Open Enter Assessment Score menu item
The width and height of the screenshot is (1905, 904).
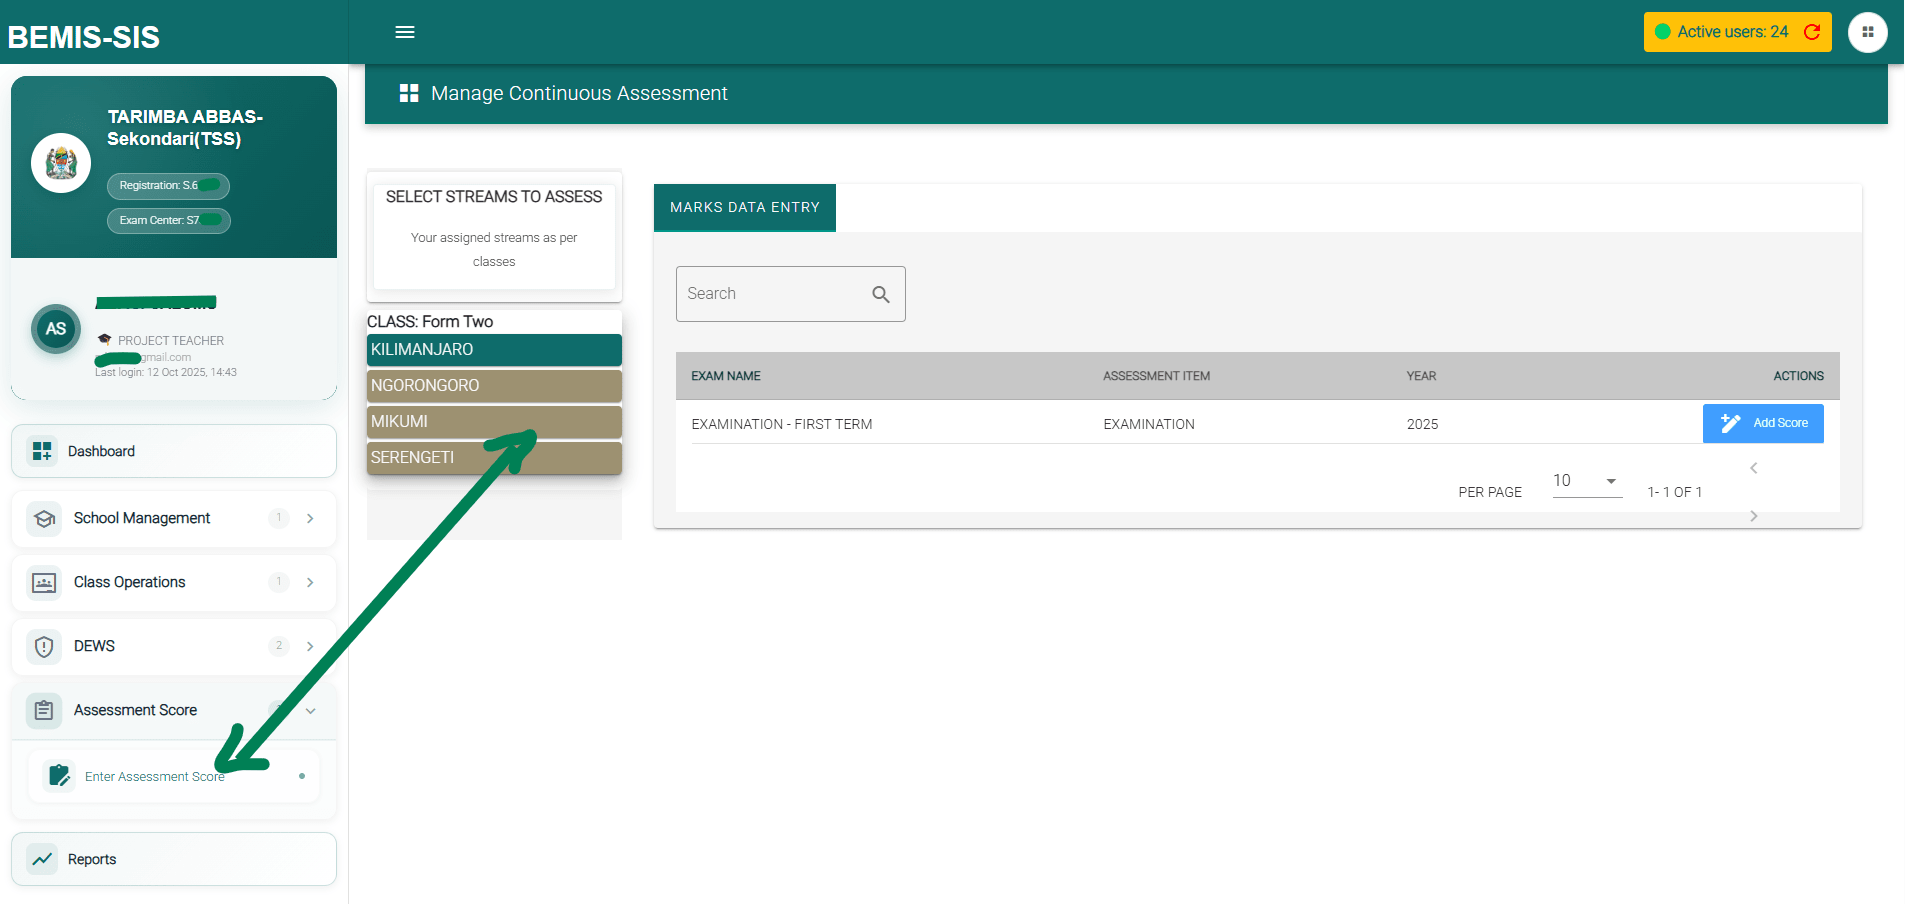[x=155, y=776]
